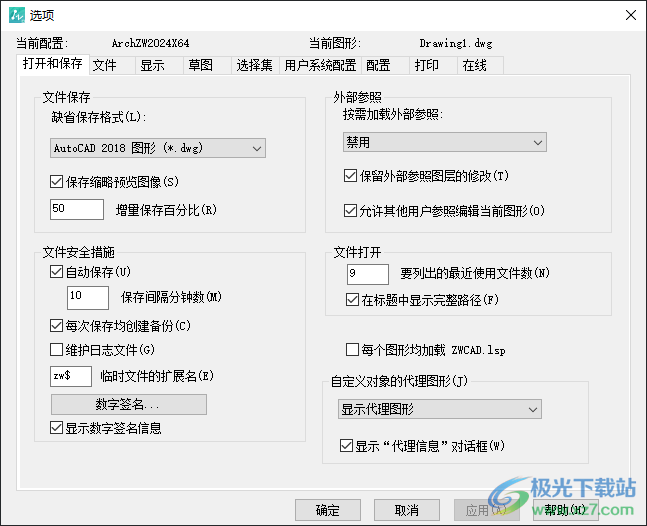The height and width of the screenshot is (526, 647).
Task: Confirm with the 确定 button
Action: [x=328, y=510]
